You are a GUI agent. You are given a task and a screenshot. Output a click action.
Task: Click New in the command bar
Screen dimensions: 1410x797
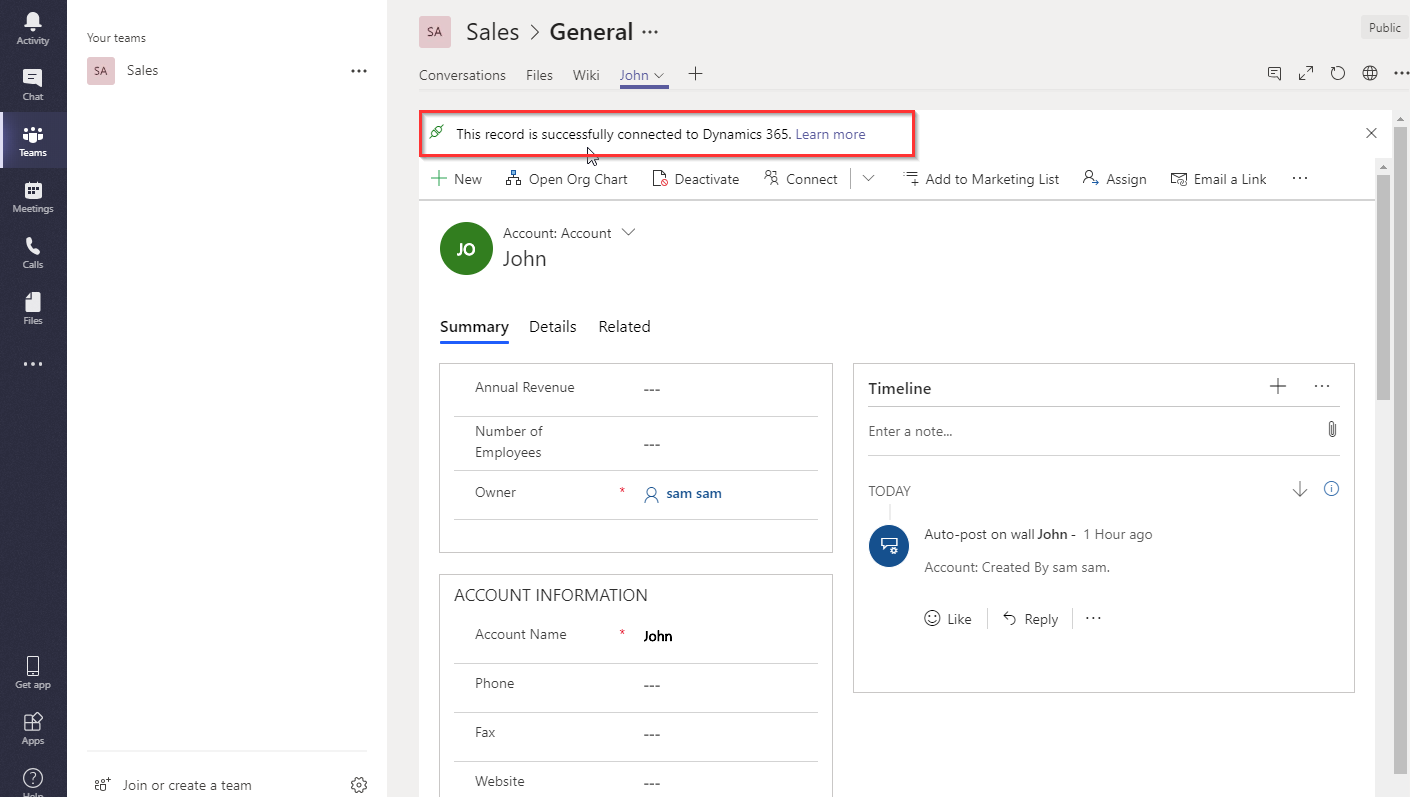click(456, 179)
